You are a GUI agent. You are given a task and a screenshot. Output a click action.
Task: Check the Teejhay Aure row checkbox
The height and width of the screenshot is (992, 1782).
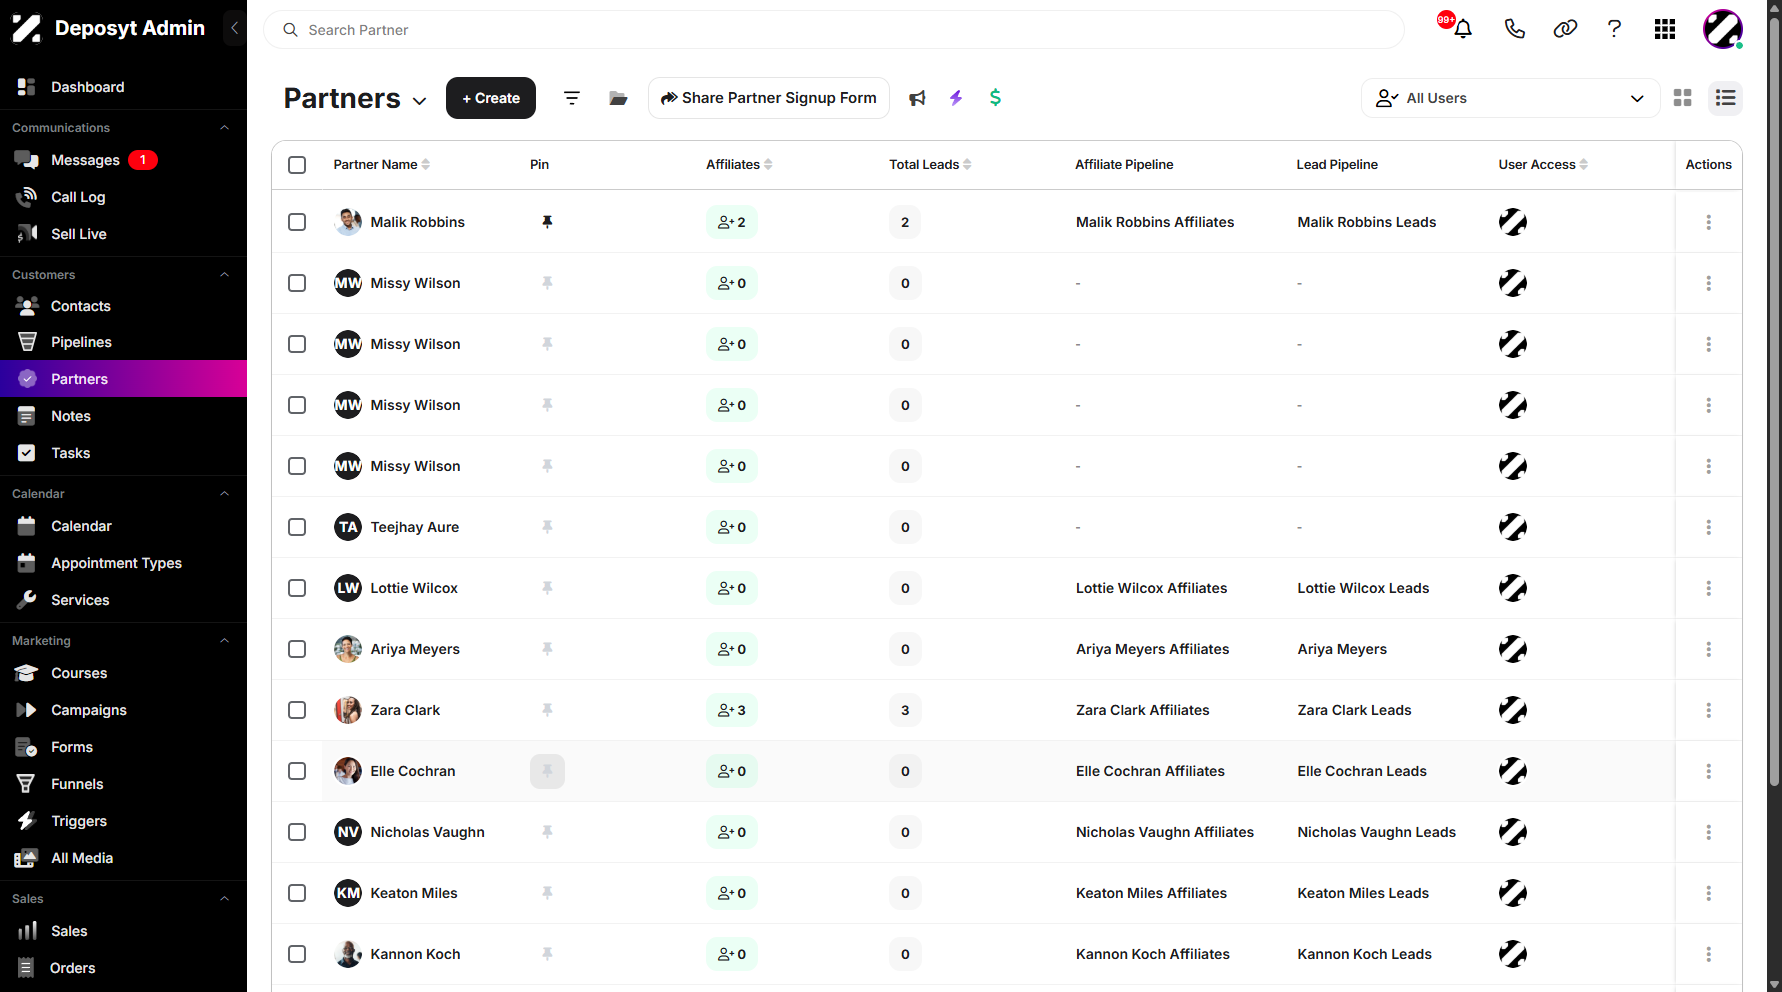297,527
